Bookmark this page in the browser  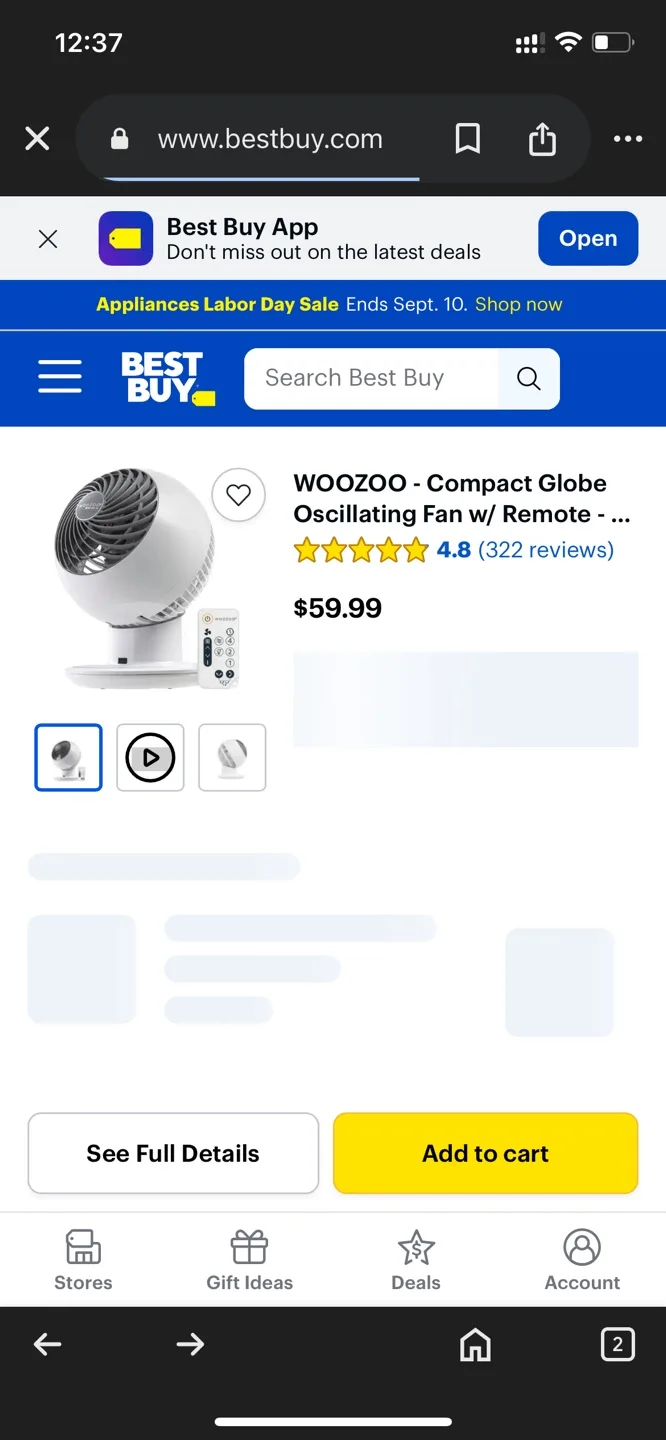pyautogui.click(x=468, y=139)
